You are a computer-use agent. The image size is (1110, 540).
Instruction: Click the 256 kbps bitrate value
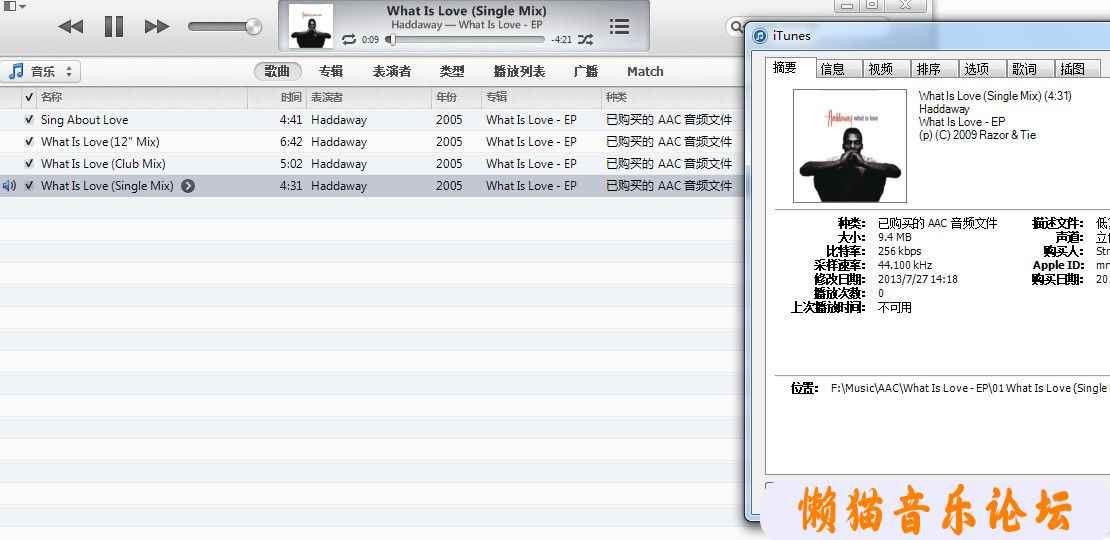pos(899,251)
